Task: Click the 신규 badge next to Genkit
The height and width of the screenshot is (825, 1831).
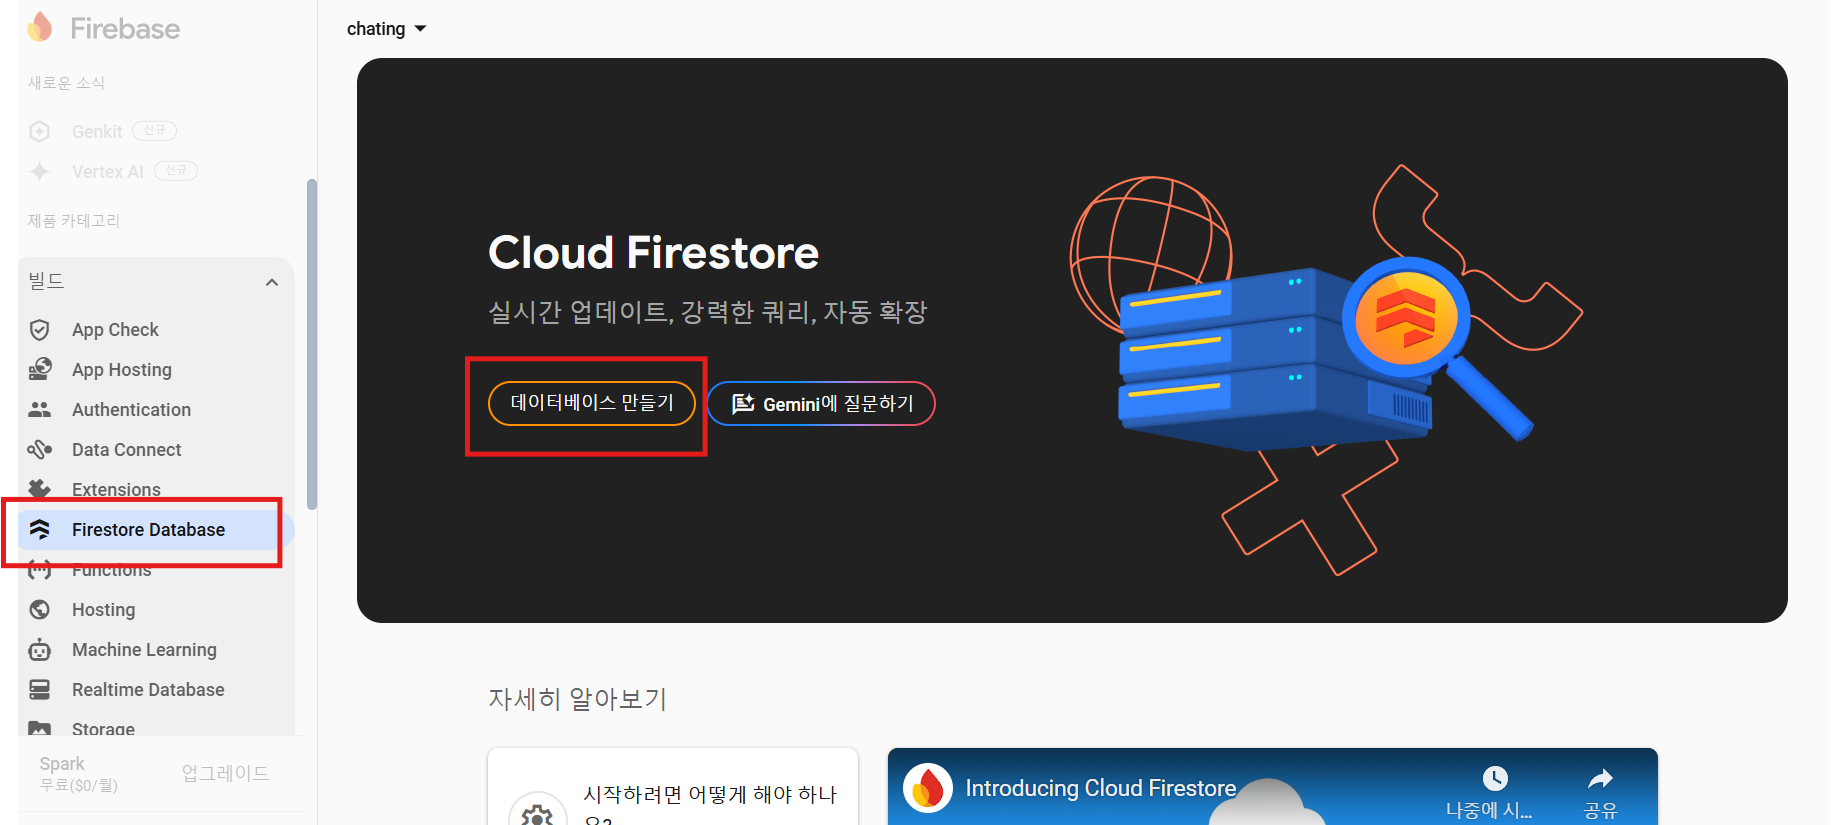Action: [155, 131]
